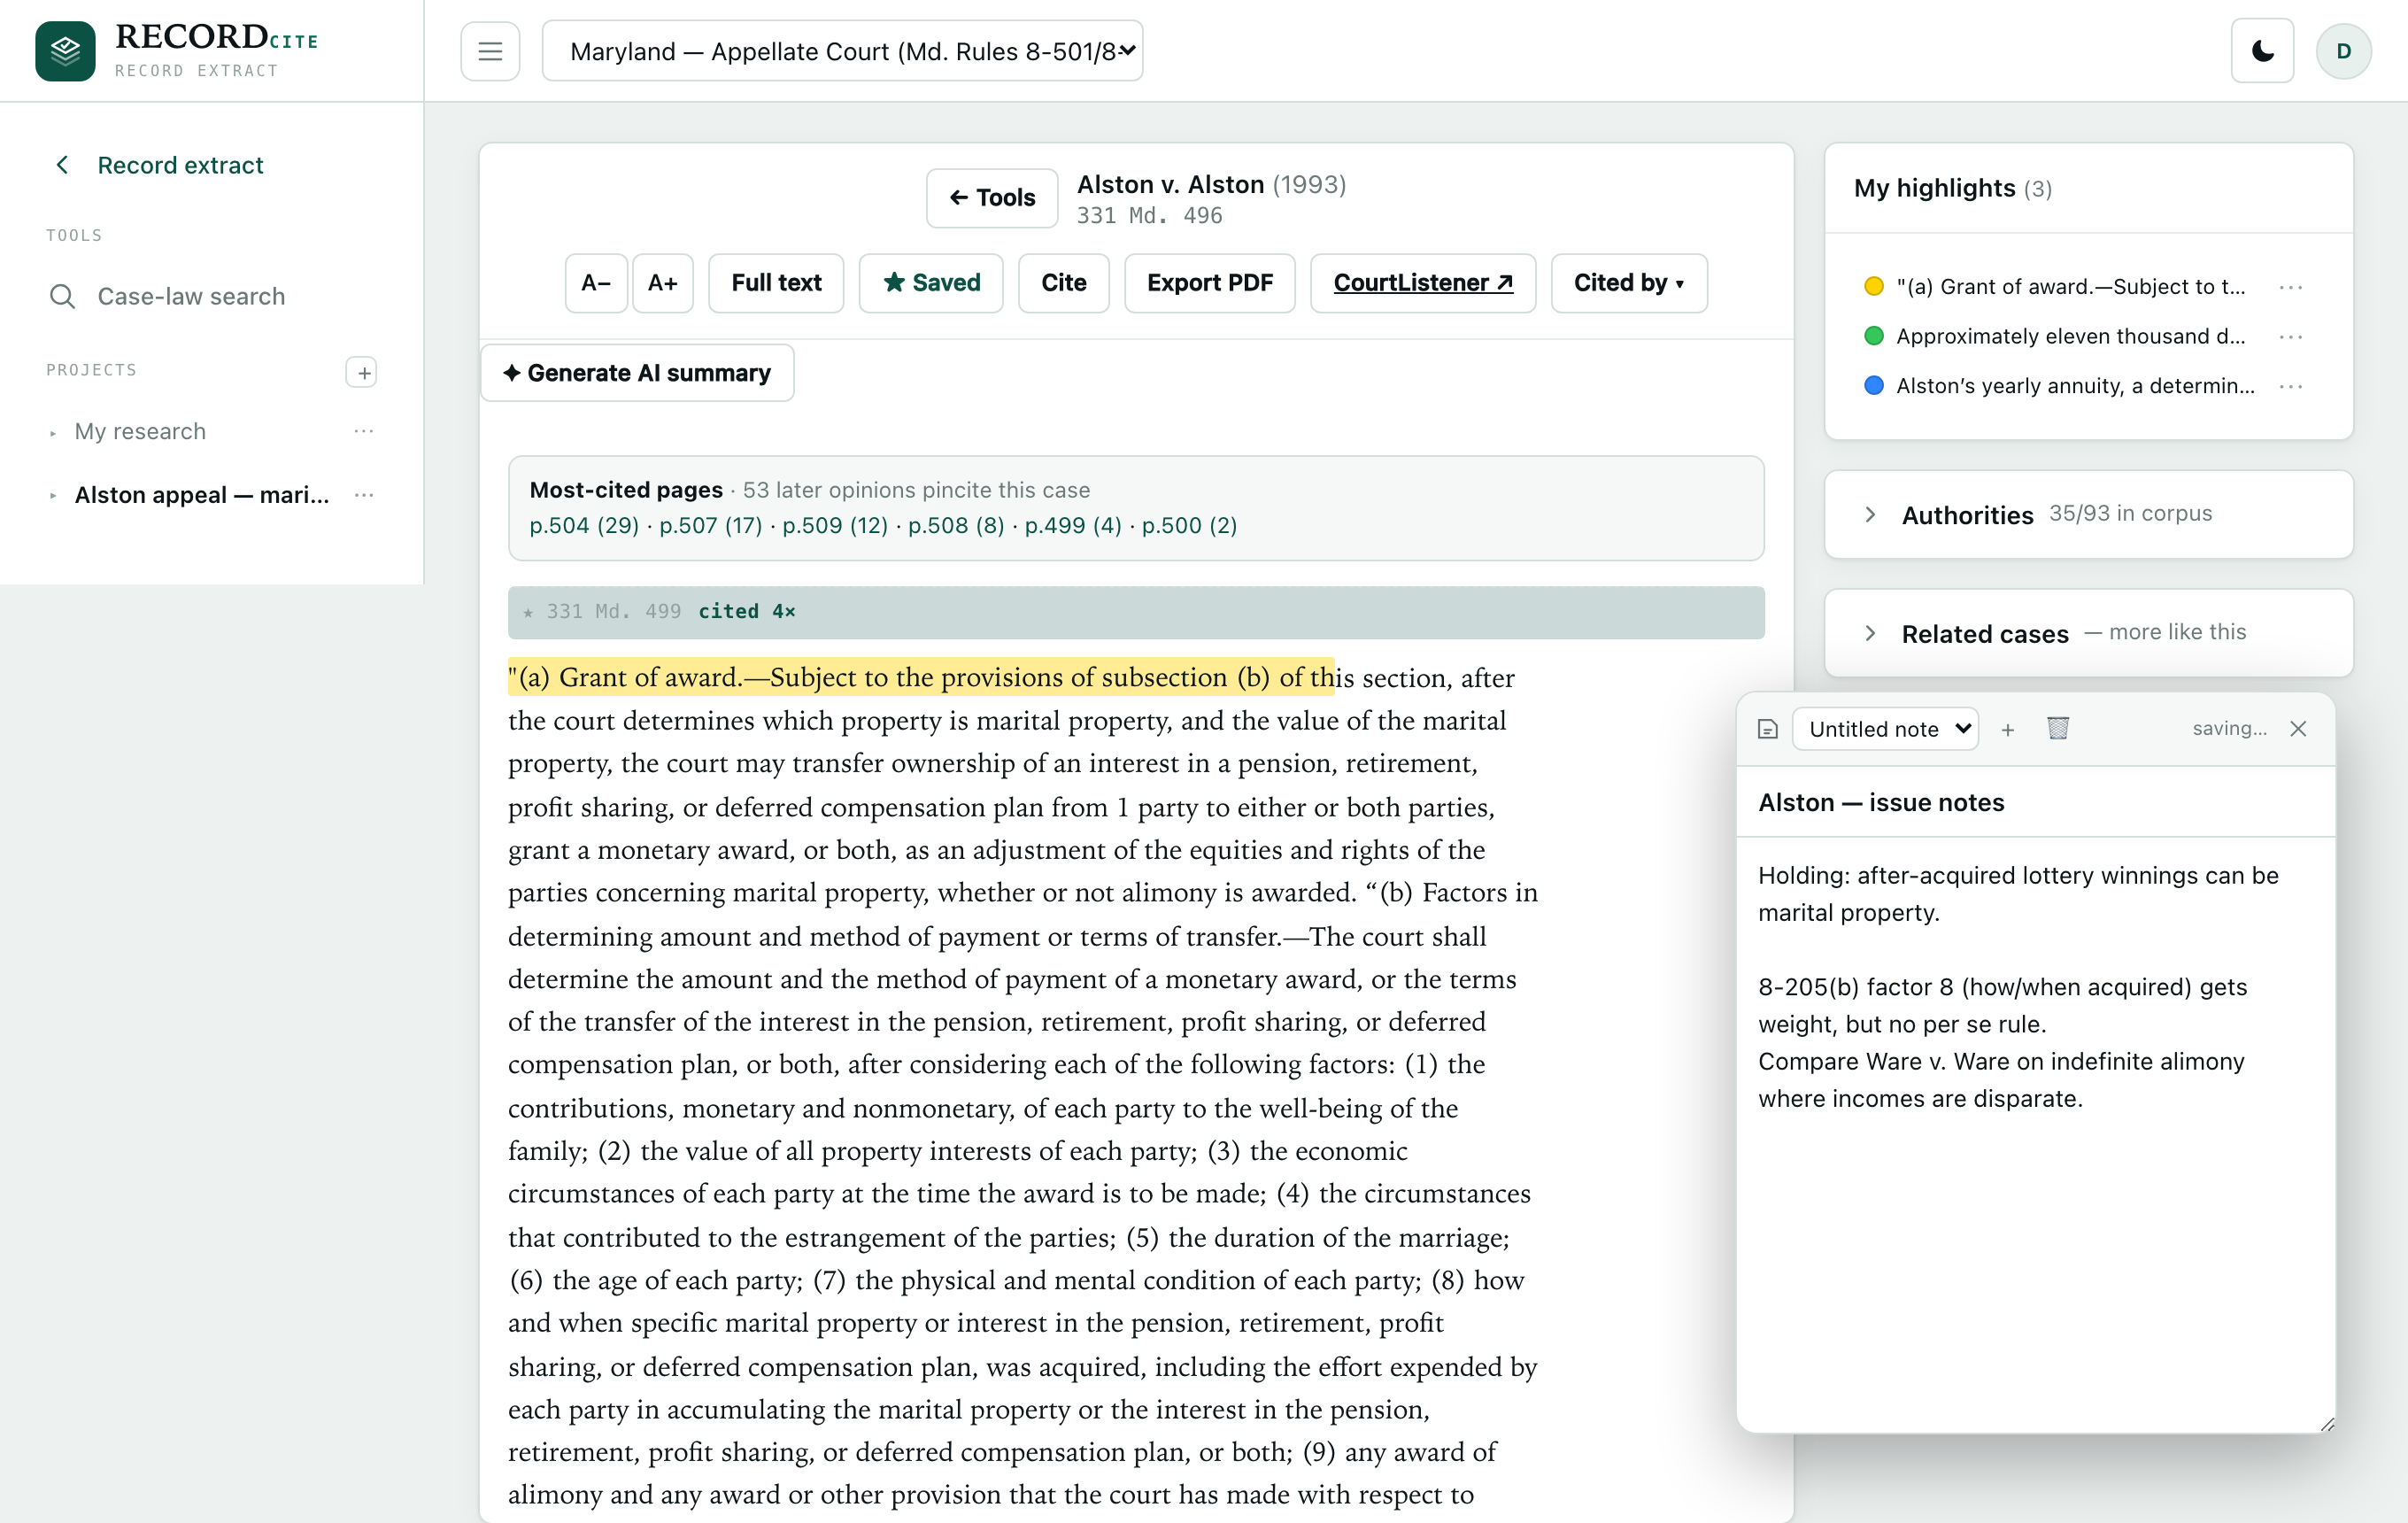
Task: Open the user avatar D menu
Action: click(2343, 51)
